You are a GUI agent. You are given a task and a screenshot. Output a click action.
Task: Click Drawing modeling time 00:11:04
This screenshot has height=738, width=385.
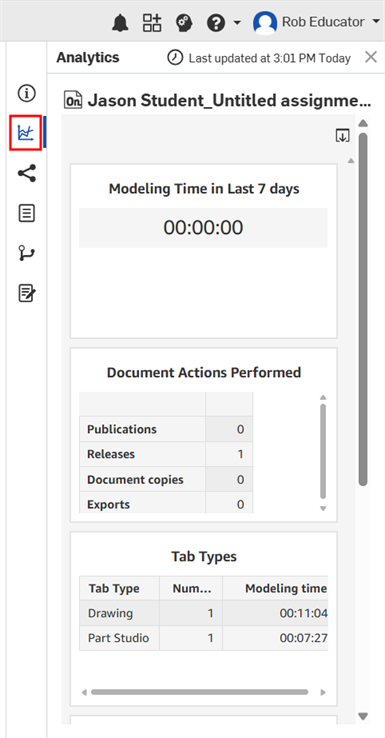(x=303, y=613)
